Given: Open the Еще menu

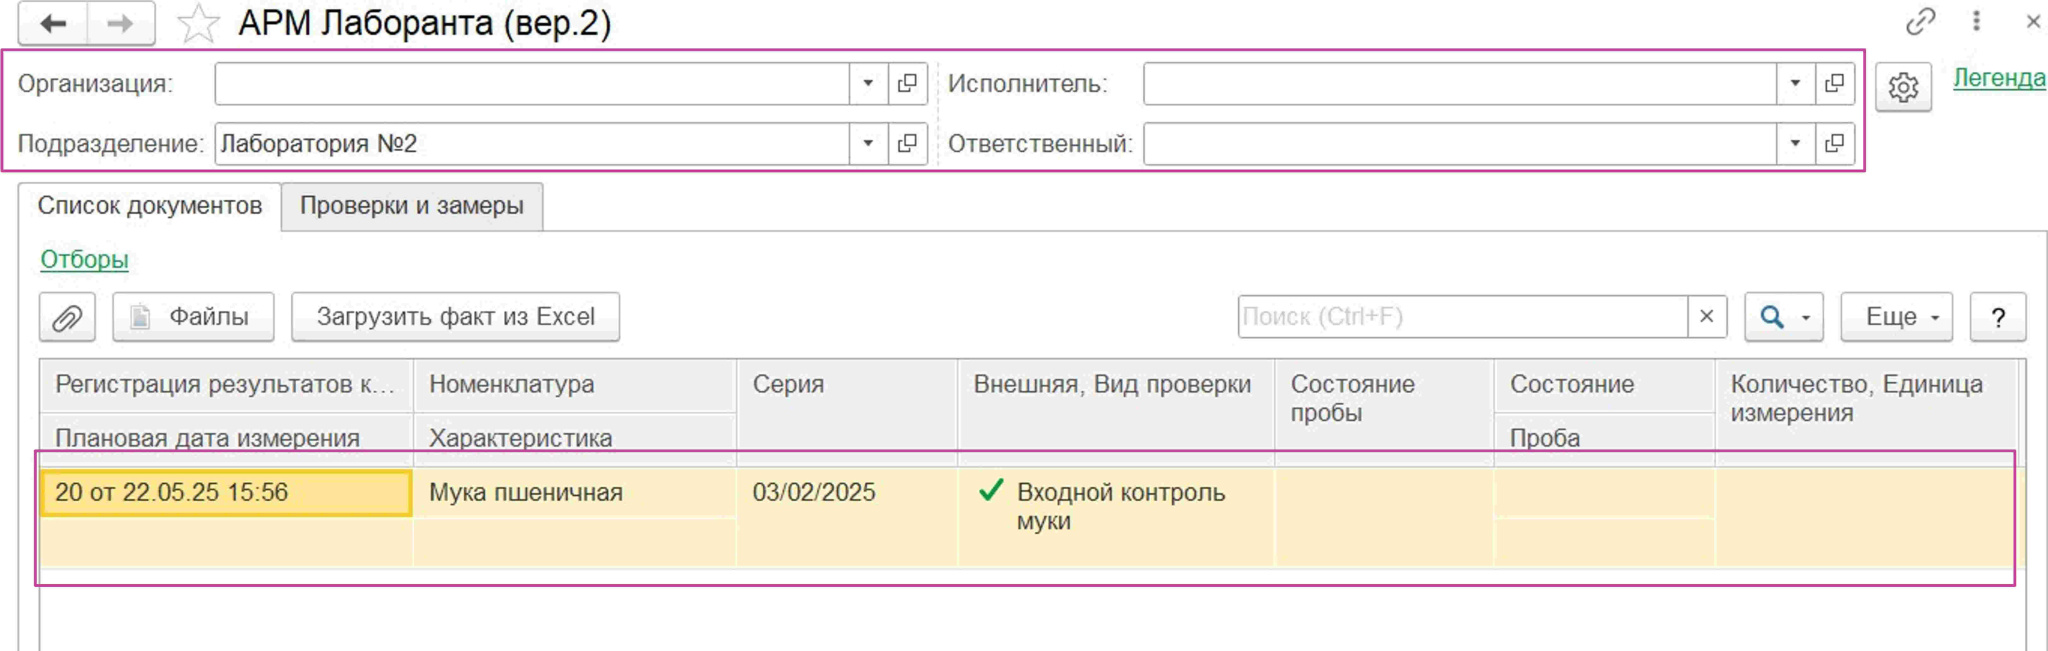Looking at the screenshot, I should coord(1896,318).
